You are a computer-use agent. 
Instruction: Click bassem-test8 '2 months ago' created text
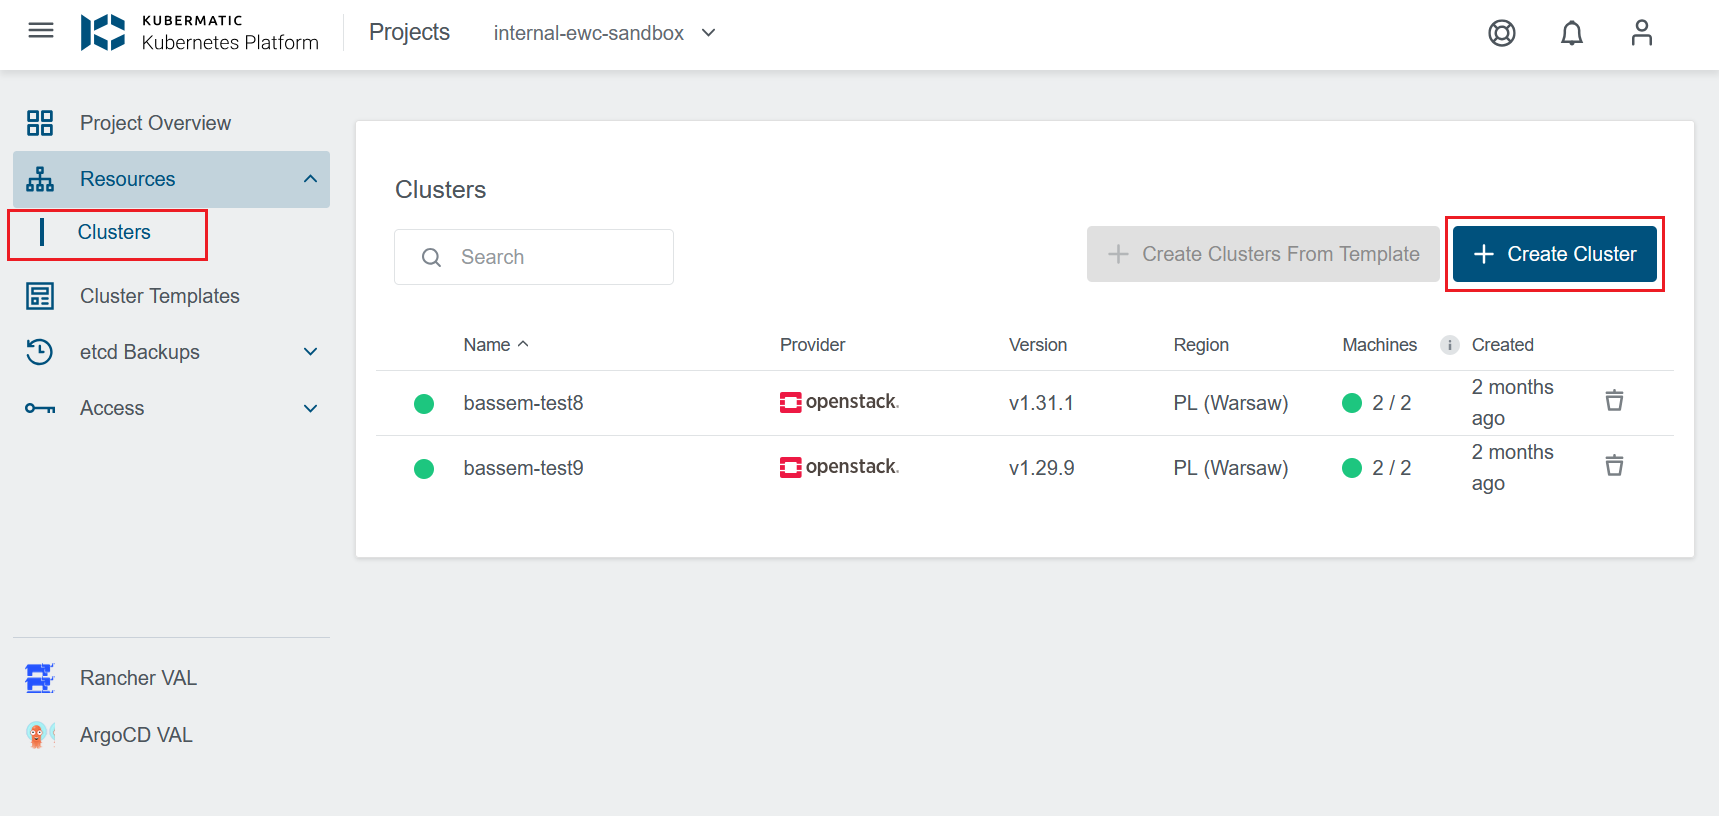coord(1512,402)
